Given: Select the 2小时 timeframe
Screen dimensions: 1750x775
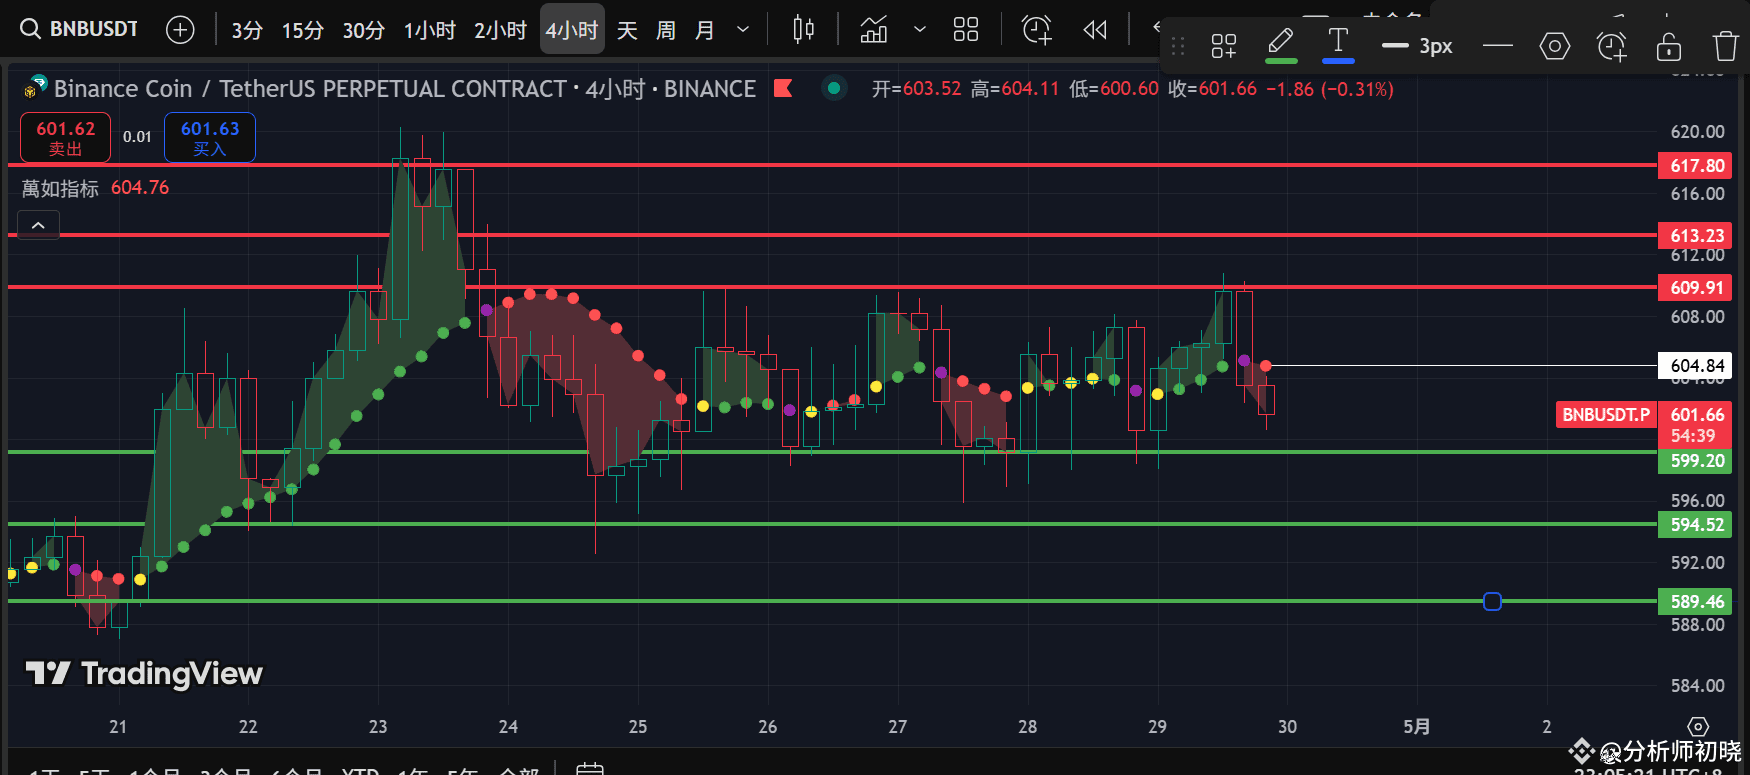Looking at the screenshot, I should click(500, 30).
